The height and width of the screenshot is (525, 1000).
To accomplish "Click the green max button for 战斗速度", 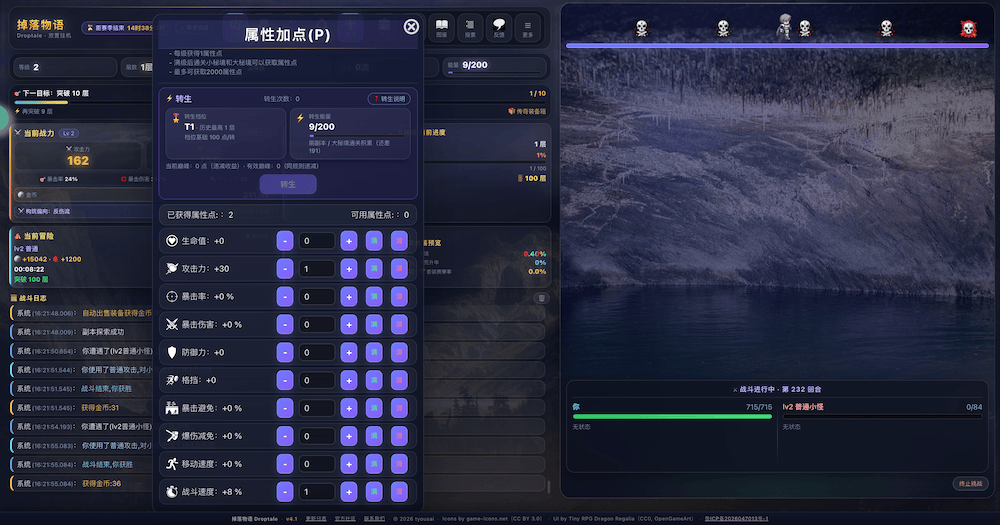I will tap(374, 492).
